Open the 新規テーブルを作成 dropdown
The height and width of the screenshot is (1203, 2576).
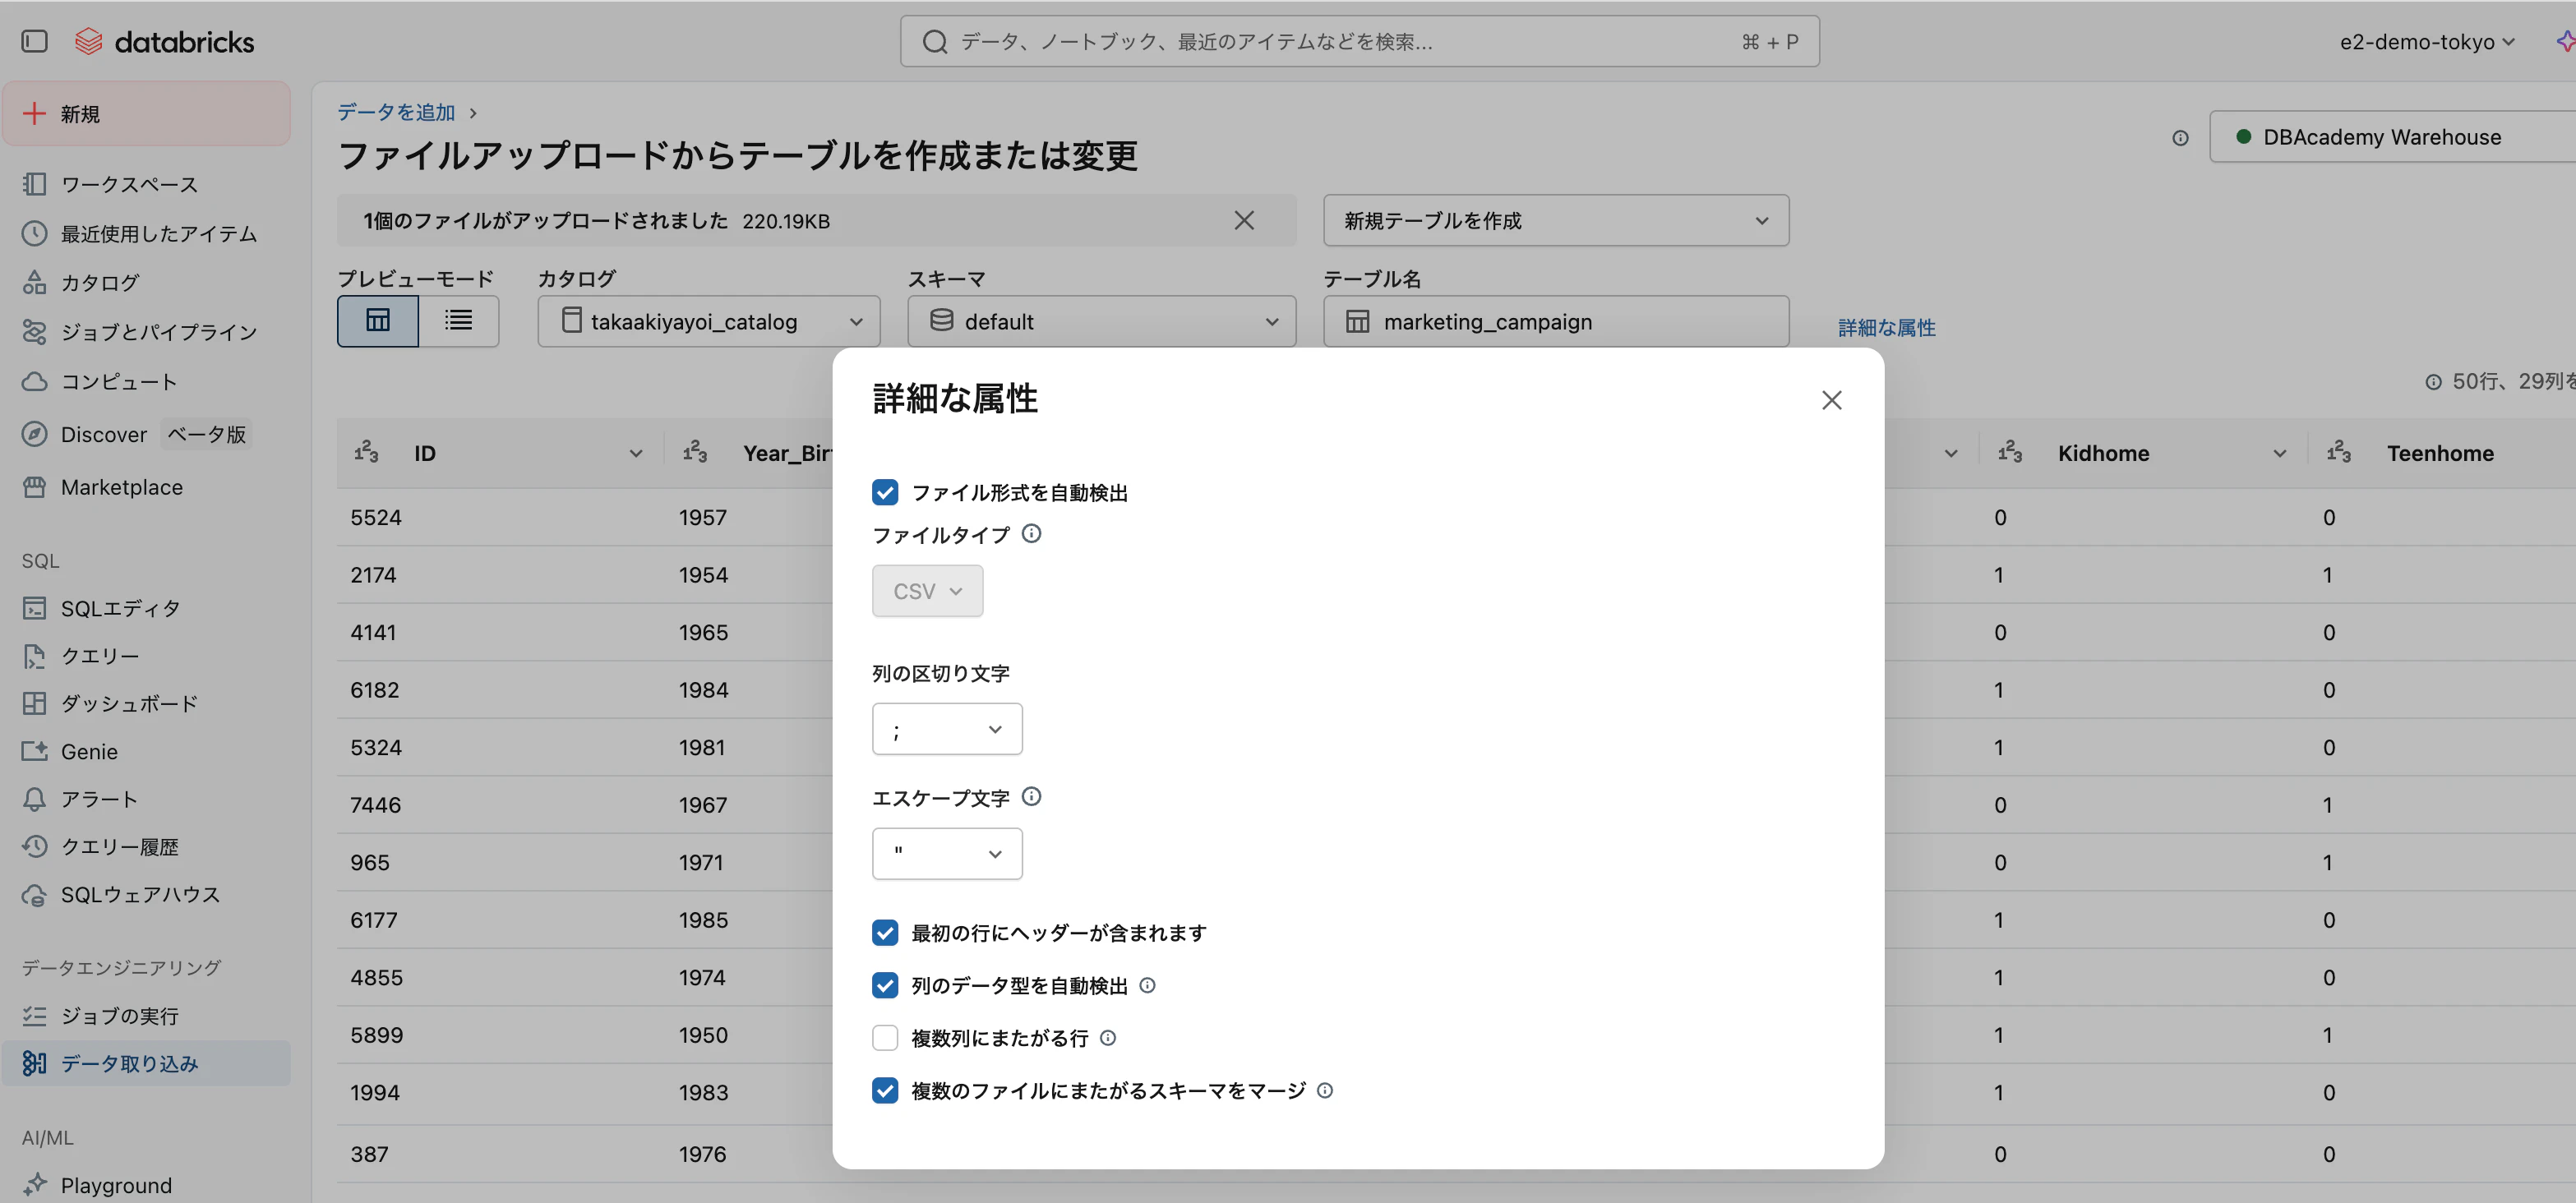[1556, 220]
